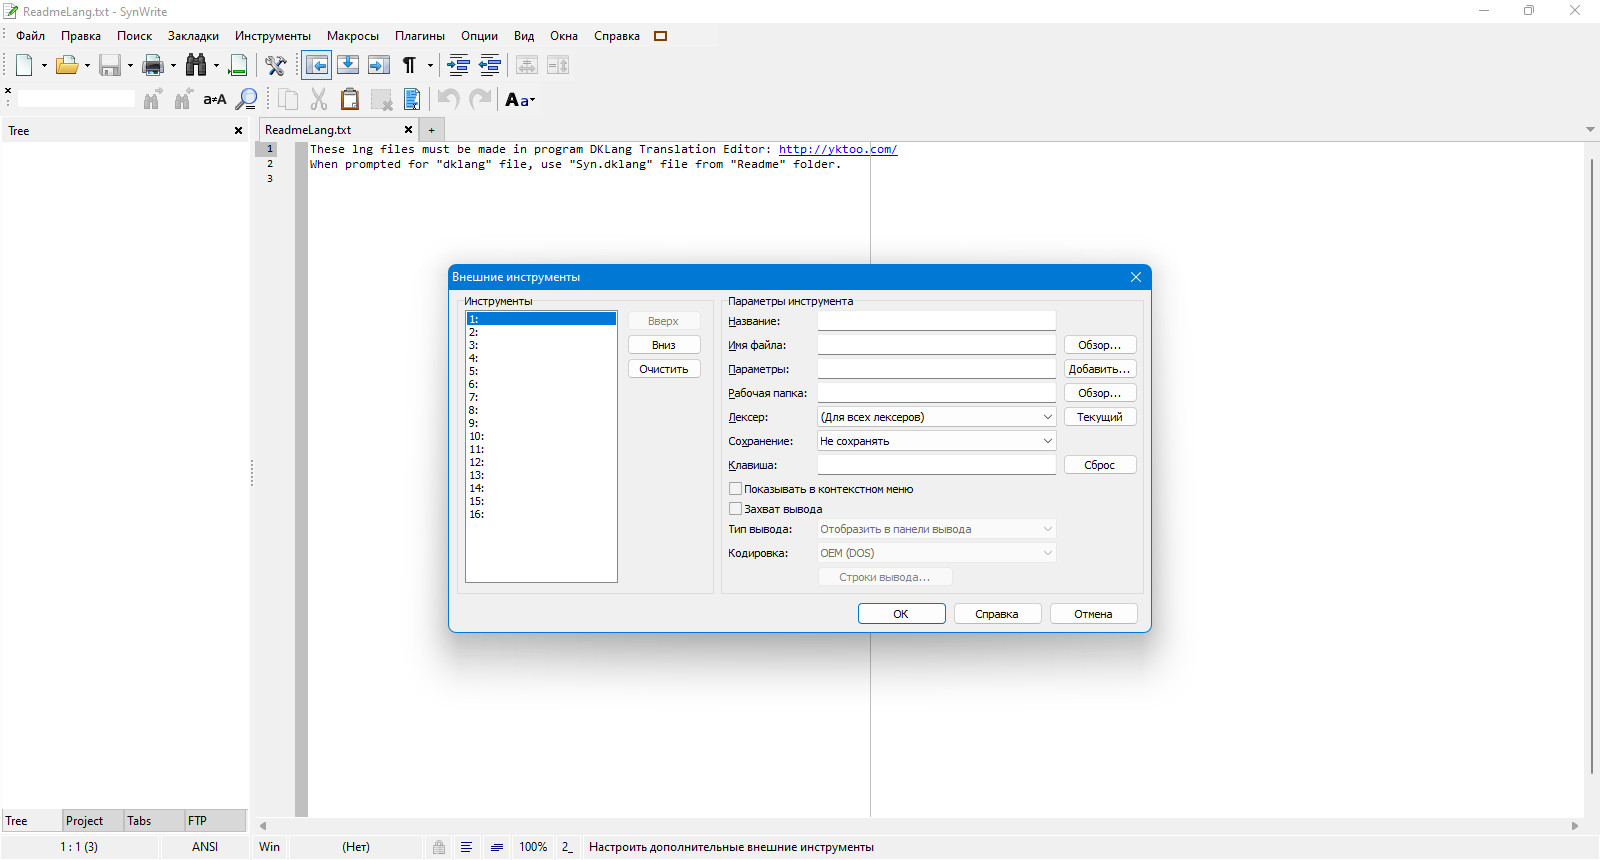Image resolution: width=1600 pixels, height=860 pixels.
Task: Select tool slot 5 in the Инструменты list
Action: [541, 371]
